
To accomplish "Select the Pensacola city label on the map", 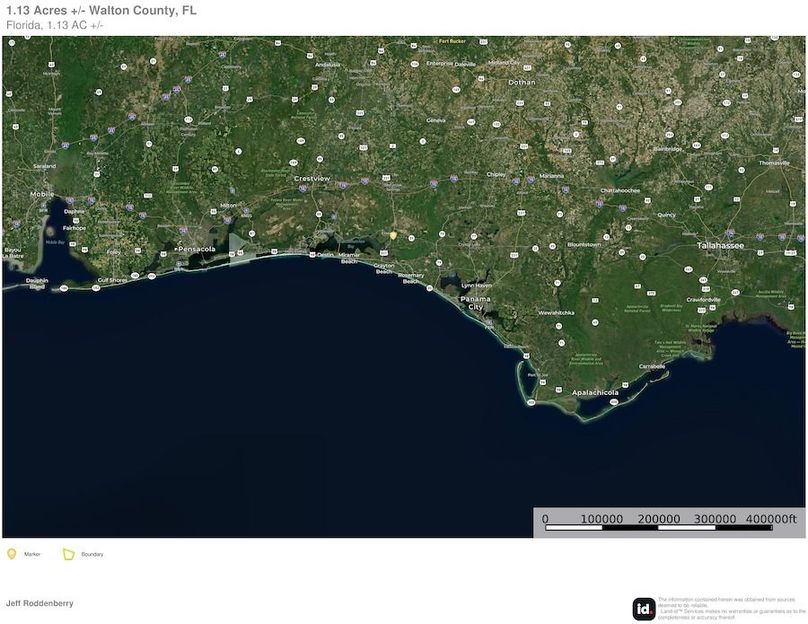I will click(x=196, y=251).
